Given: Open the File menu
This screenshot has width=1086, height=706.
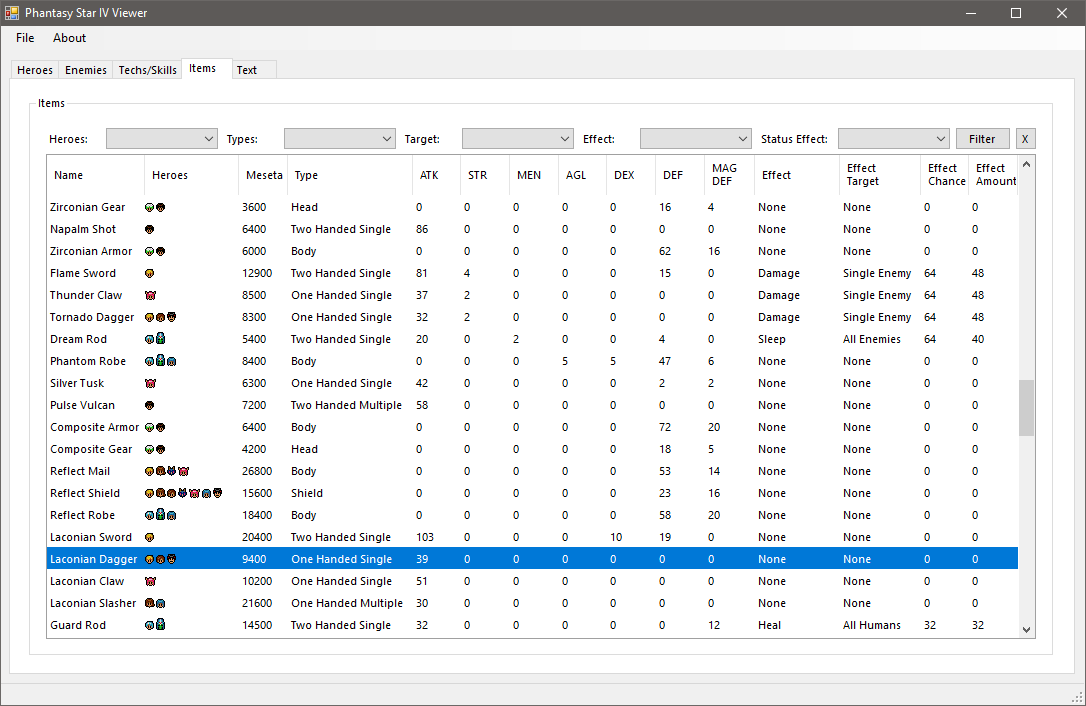Looking at the screenshot, I should 25,38.
